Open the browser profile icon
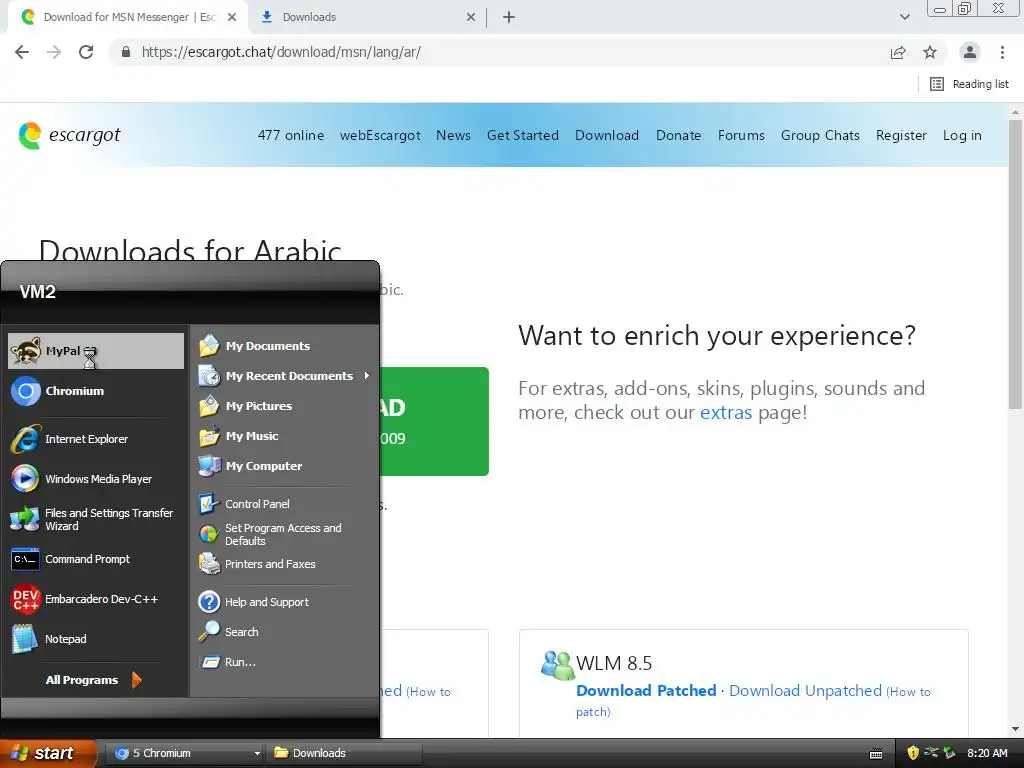 click(x=970, y=52)
